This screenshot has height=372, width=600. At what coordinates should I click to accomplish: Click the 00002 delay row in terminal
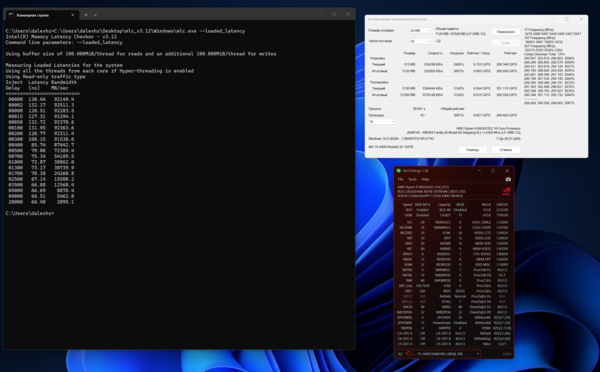pyautogui.click(x=41, y=105)
